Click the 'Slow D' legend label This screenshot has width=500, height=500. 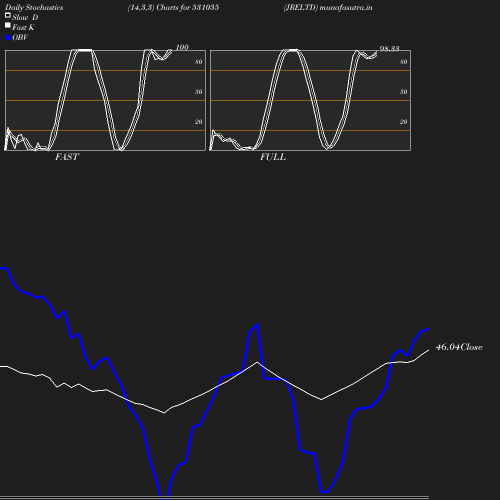coord(25,17)
